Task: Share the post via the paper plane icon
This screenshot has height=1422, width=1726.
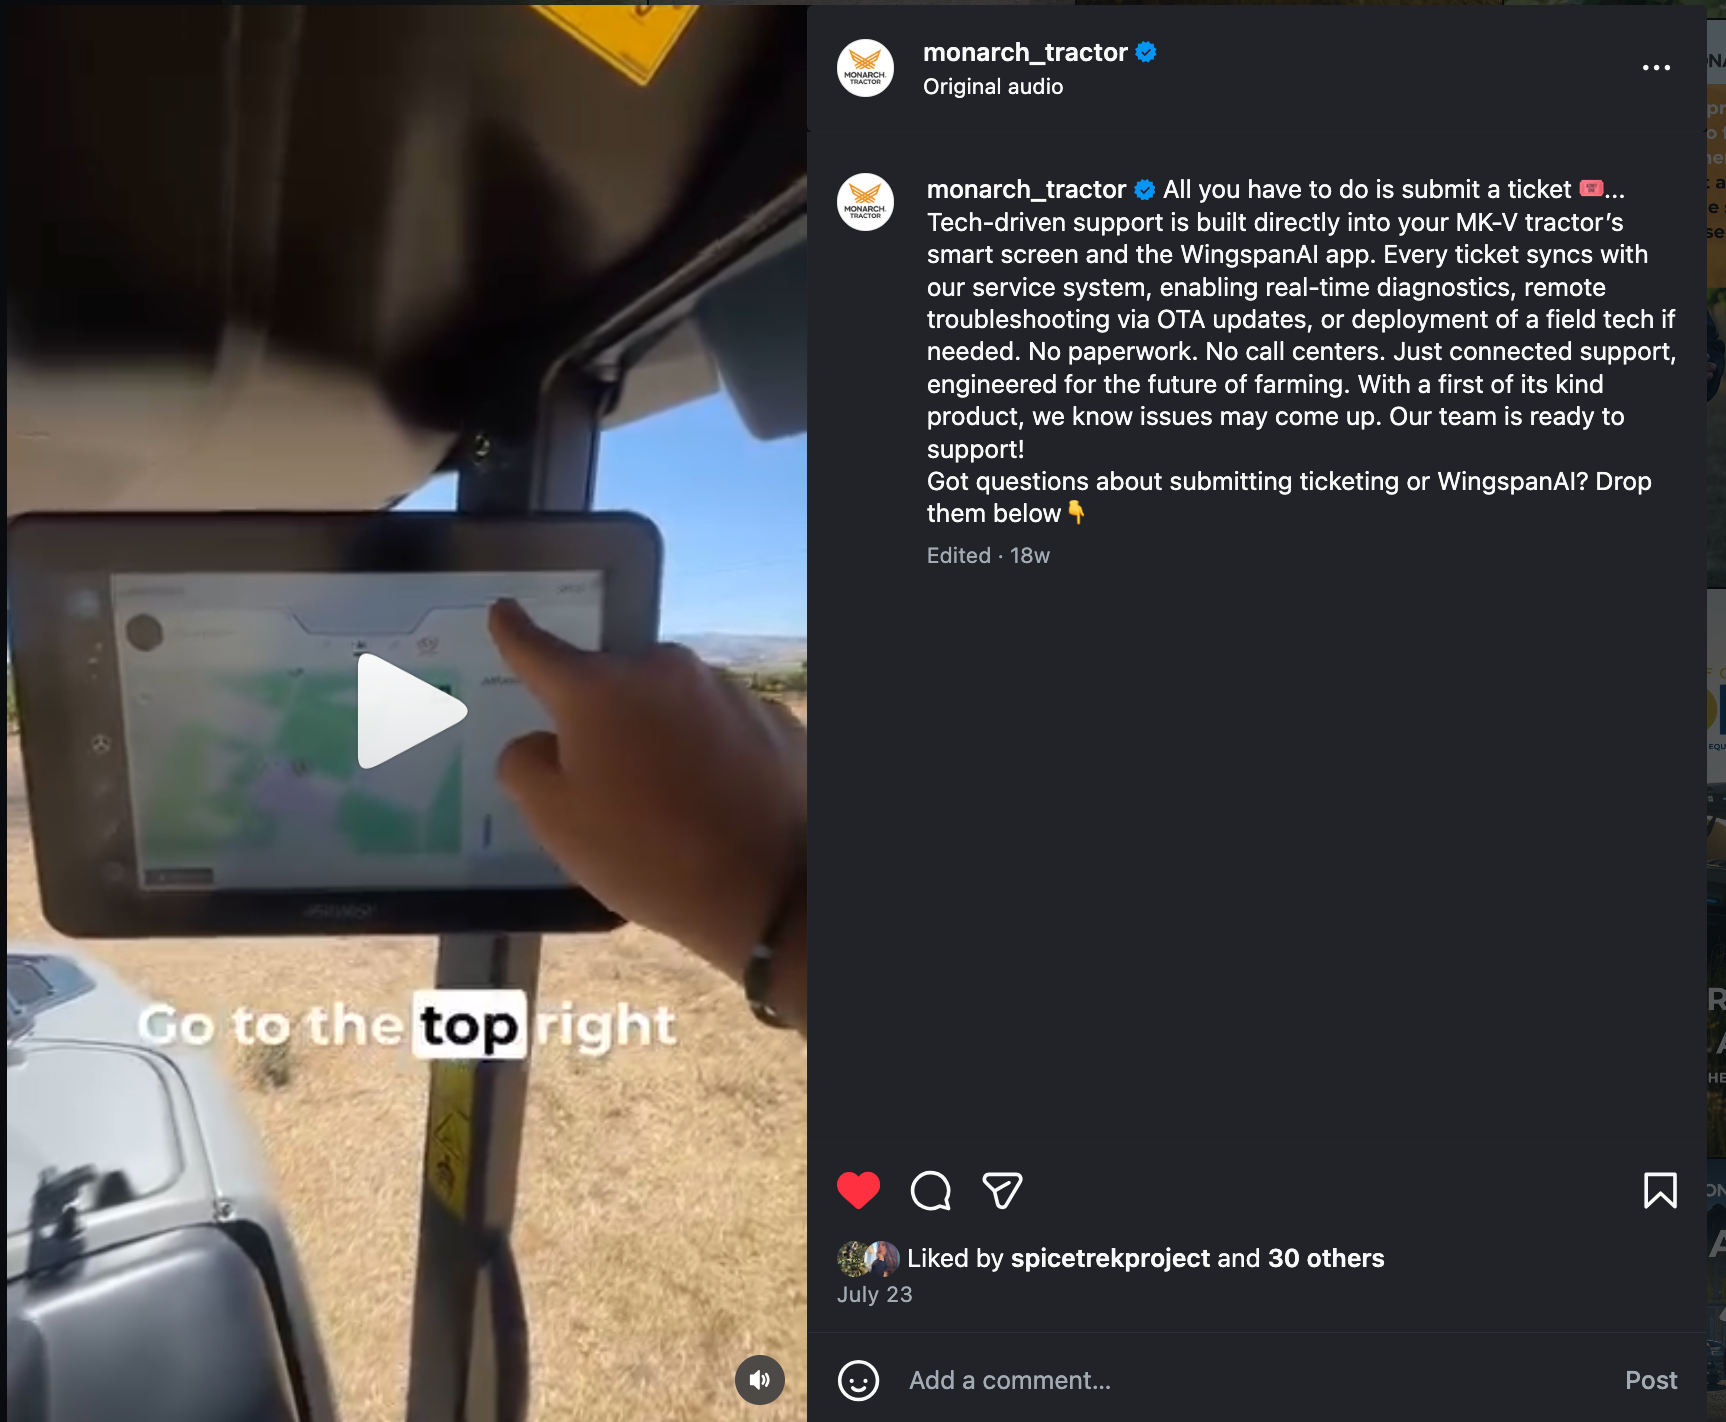Action: (x=1002, y=1190)
